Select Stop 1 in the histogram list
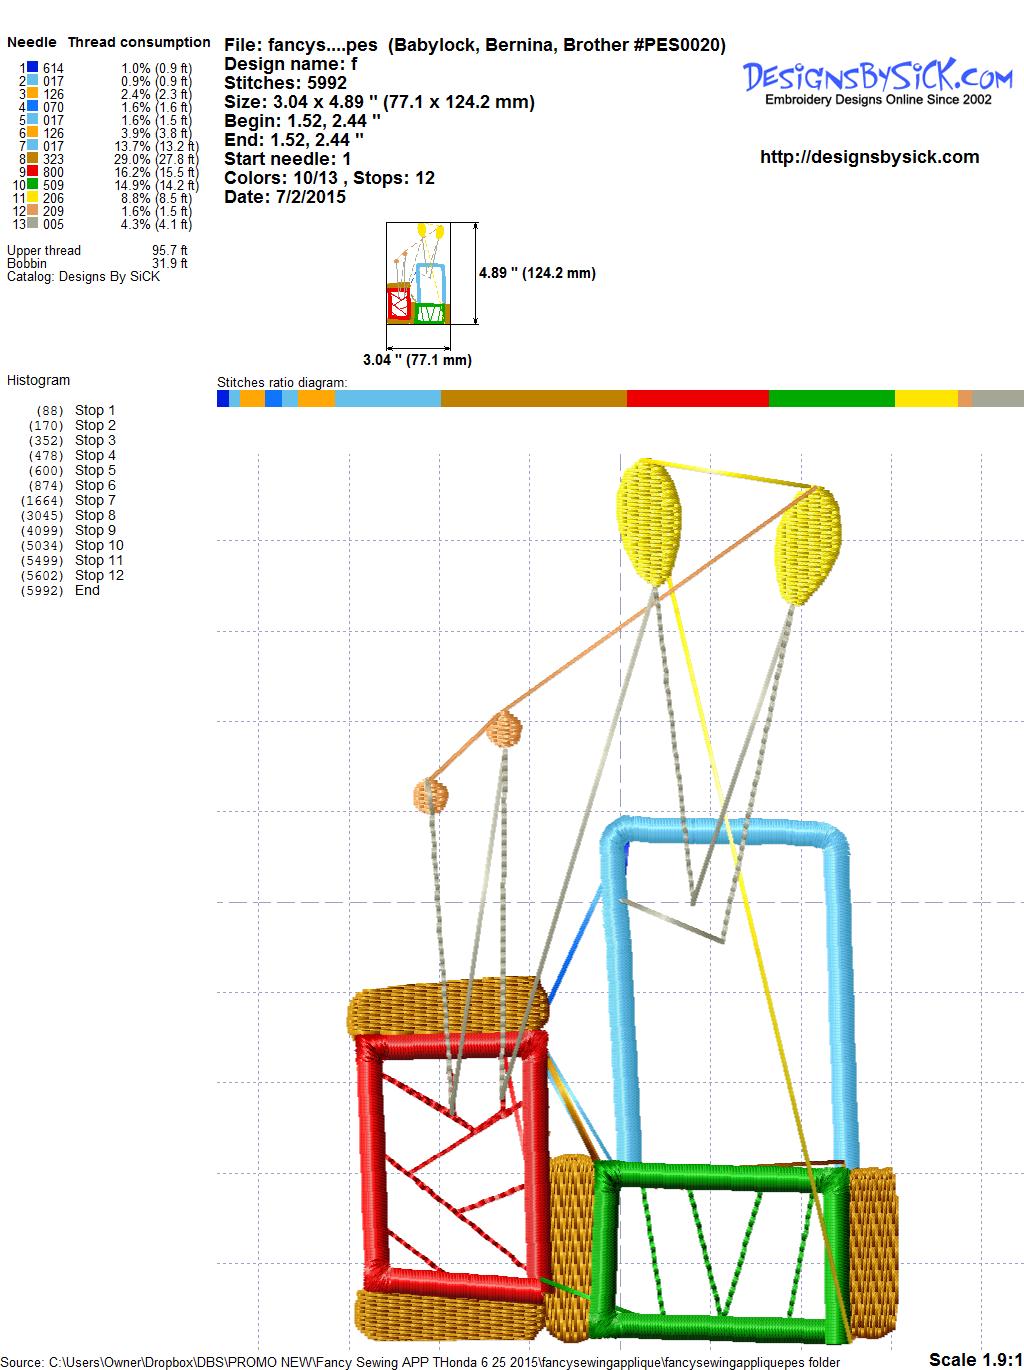 95,411
